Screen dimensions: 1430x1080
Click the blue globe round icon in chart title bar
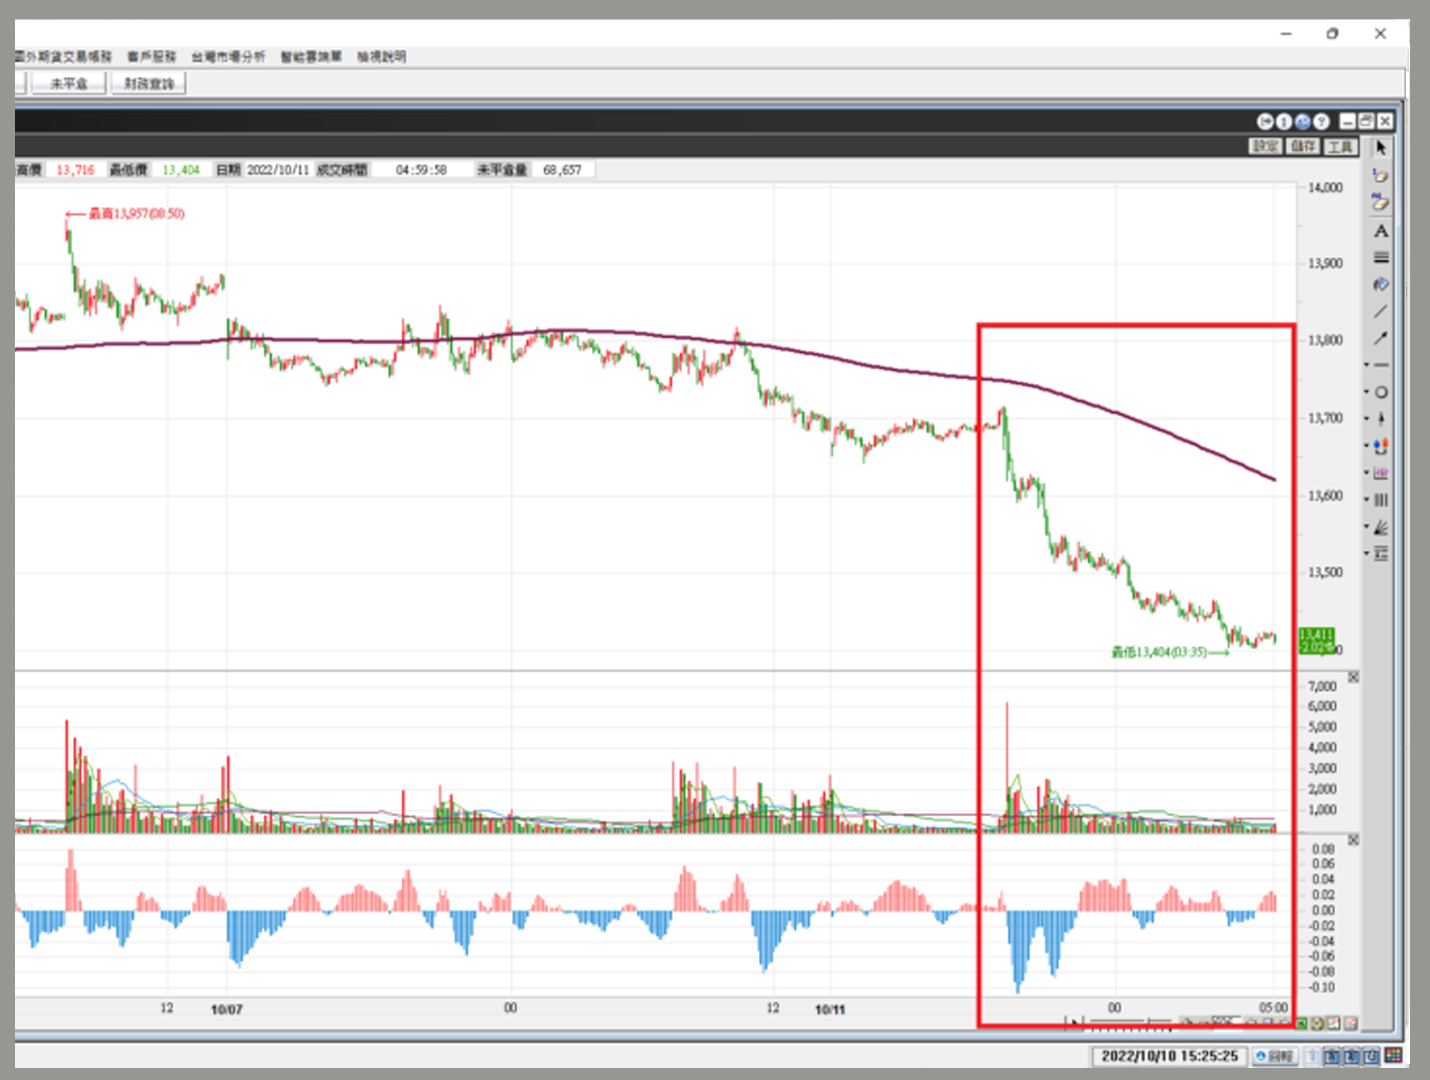click(1303, 122)
